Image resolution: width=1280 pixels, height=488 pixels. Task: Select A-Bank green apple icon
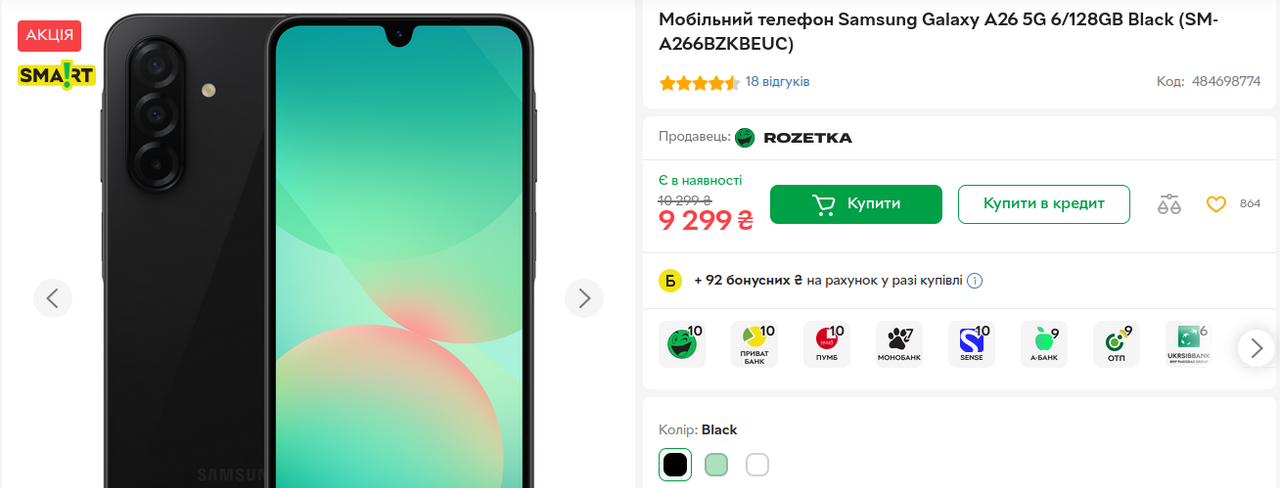click(x=1044, y=344)
